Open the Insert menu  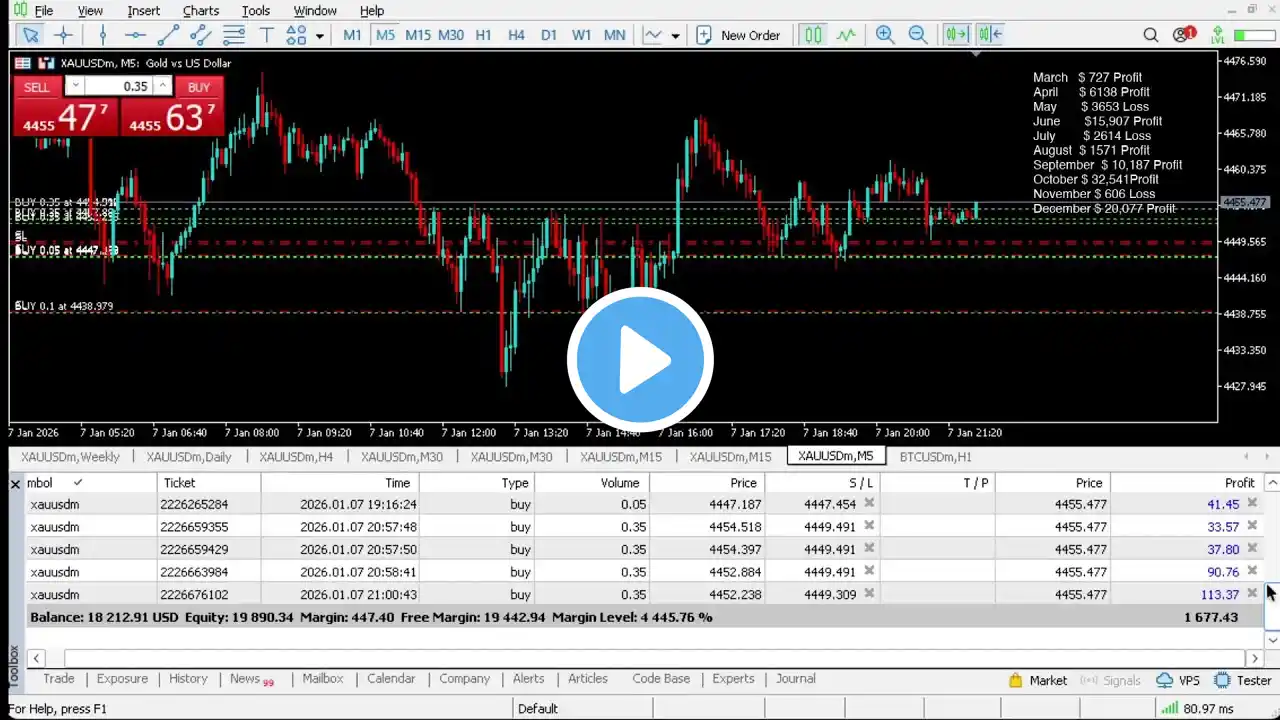point(144,10)
